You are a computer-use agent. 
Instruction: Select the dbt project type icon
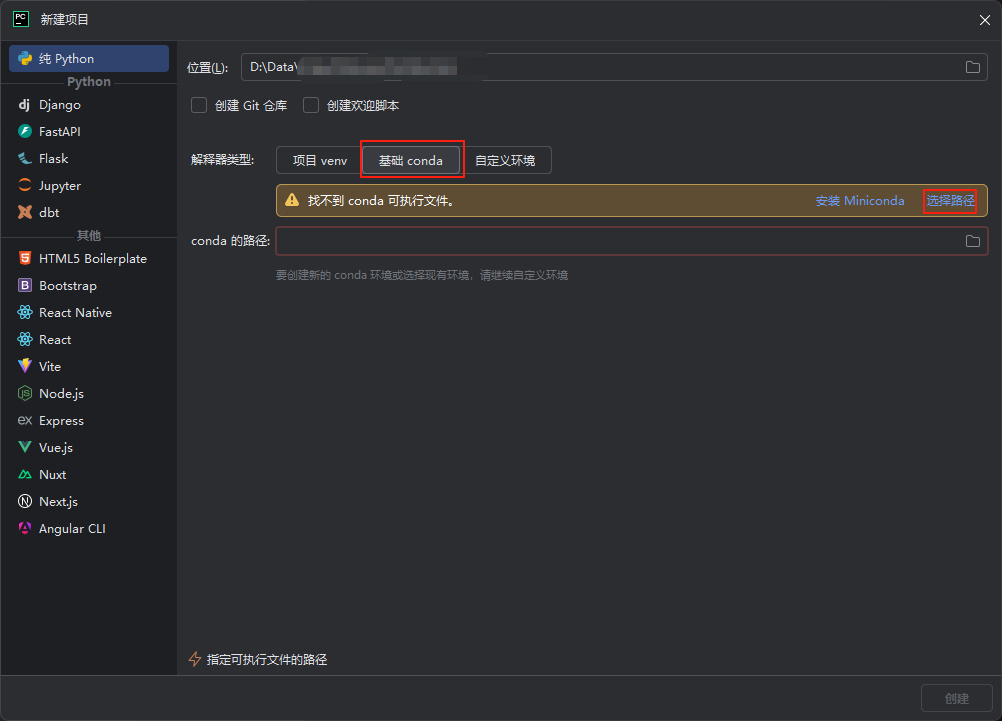tap(24, 212)
